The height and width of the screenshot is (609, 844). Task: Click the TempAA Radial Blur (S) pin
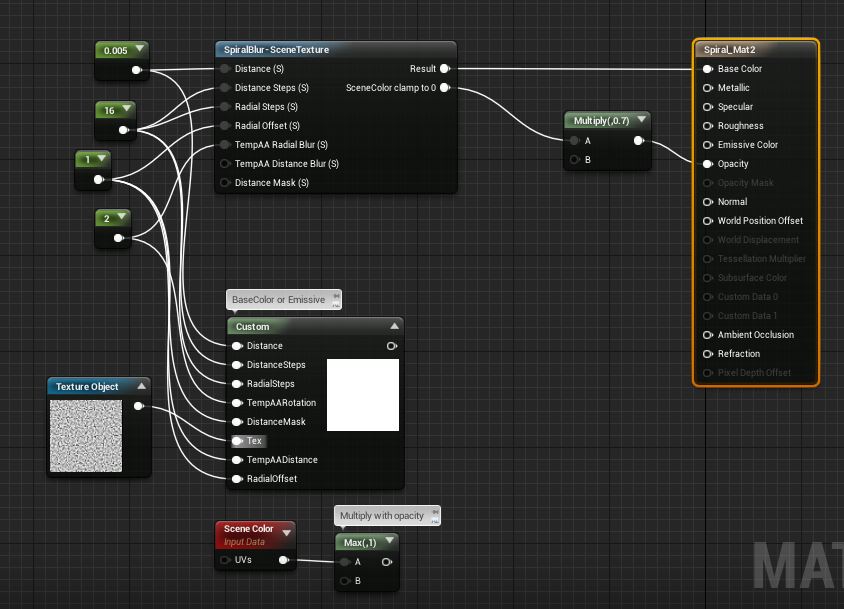click(226, 145)
